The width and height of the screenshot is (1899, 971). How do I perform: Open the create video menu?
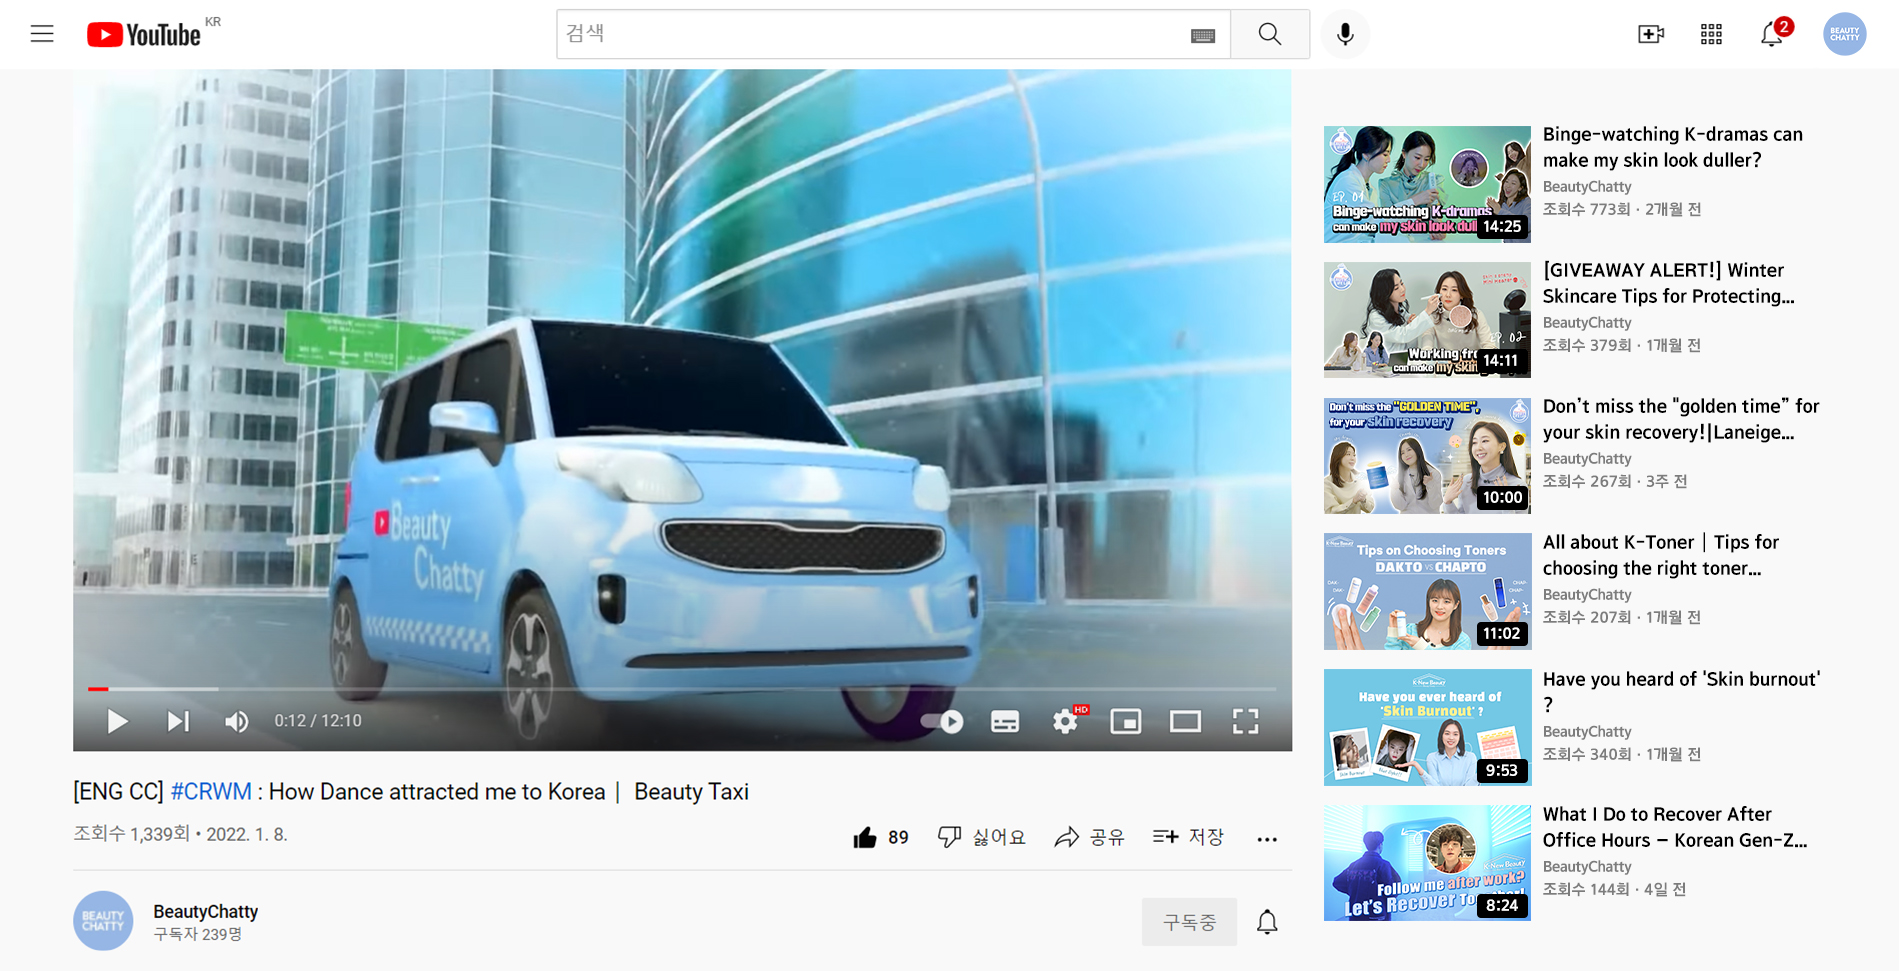1651,34
